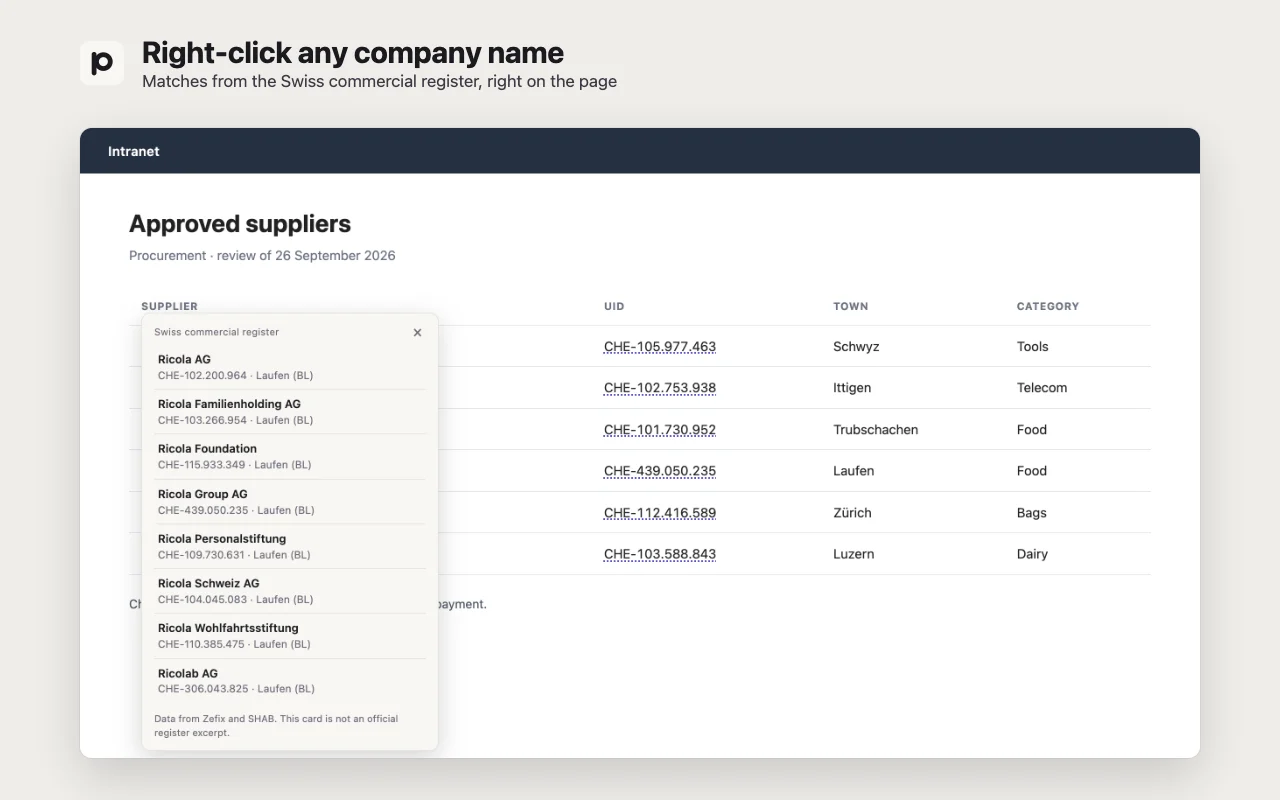
Task: Click the Luzern town cell
Action: click(x=854, y=554)
